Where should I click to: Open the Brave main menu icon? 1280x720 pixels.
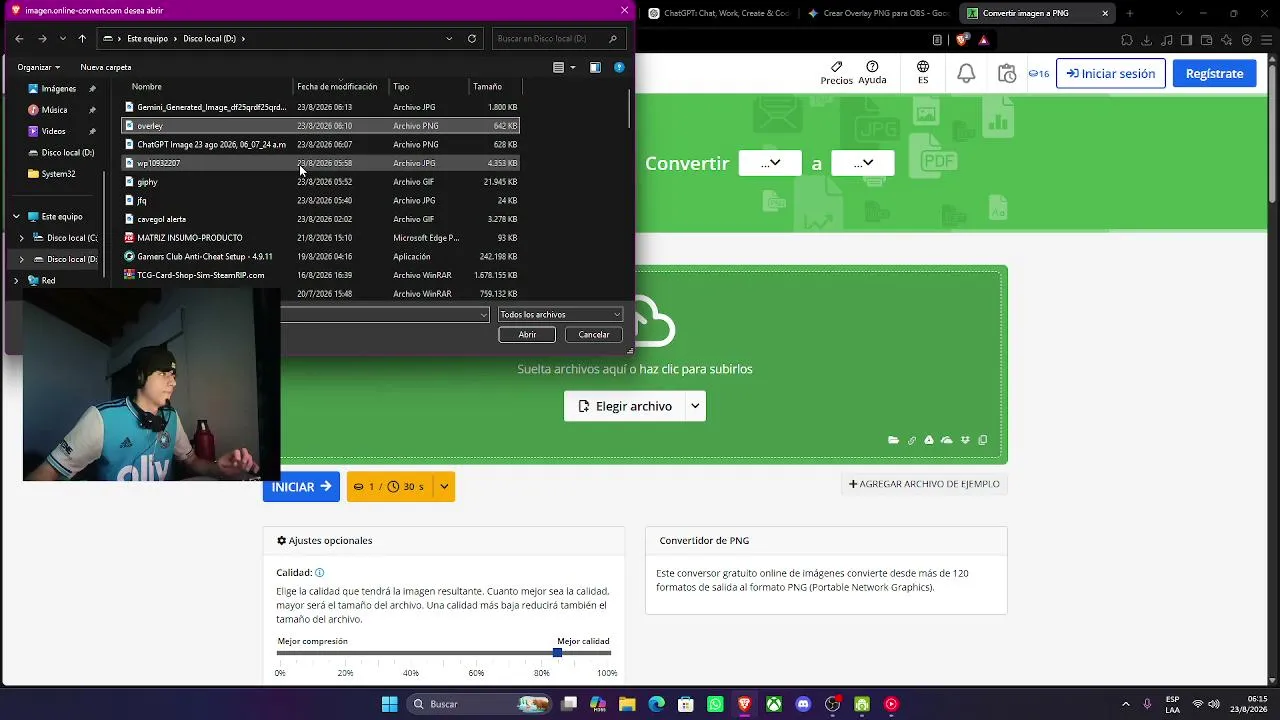pyautogui.click(x=1265, y=40)
